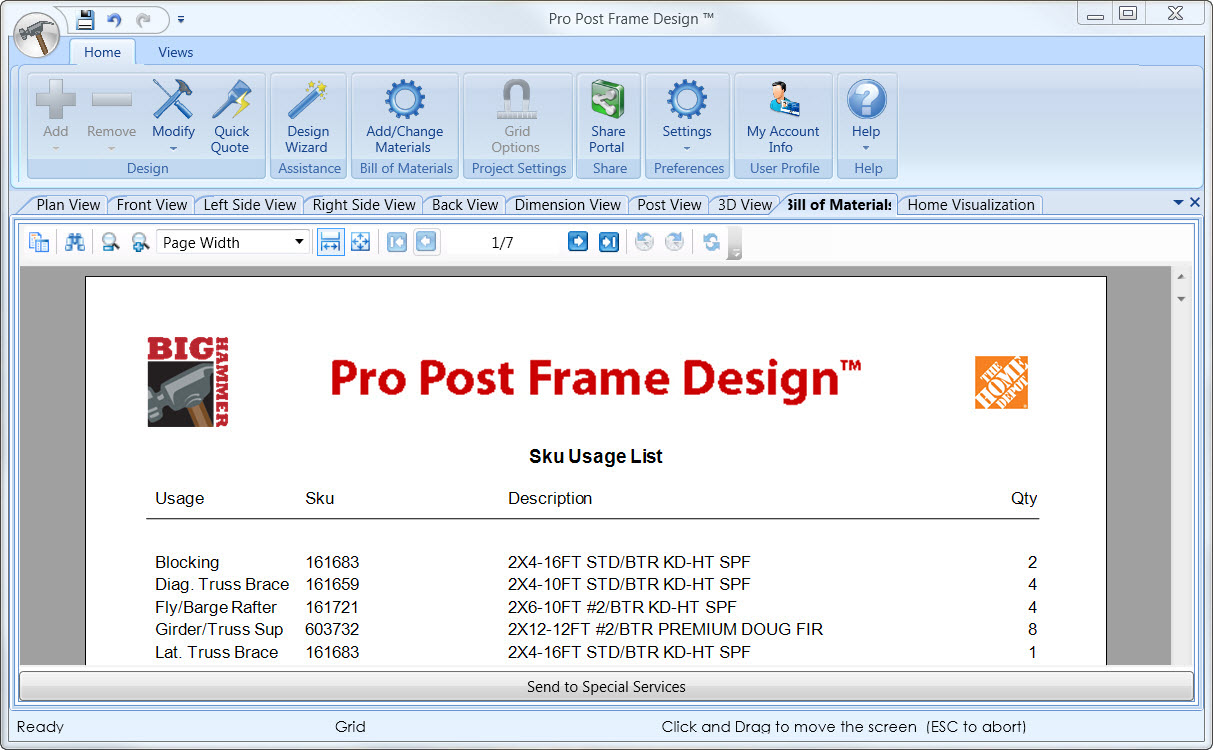
Task: Open the quick access toolbar customize arrow
Action: [181, 19]
